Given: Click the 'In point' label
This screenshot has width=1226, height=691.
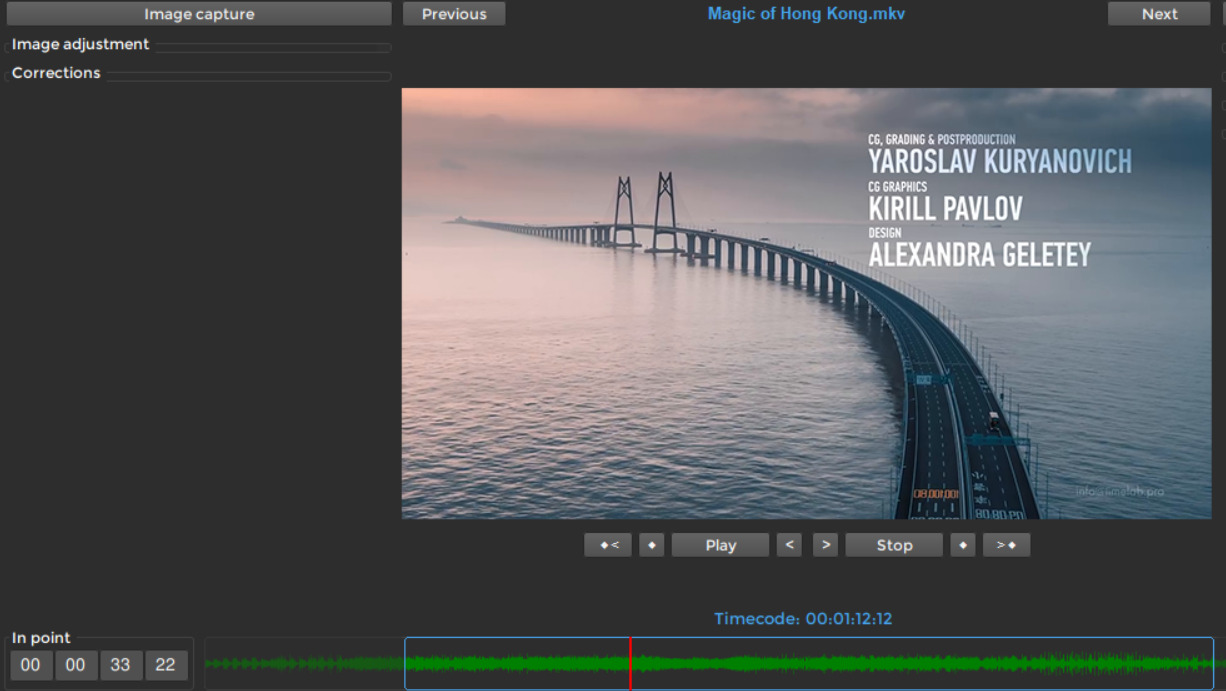Looking at the screenshot, I should pyautogui.click(x=41, y=638).
